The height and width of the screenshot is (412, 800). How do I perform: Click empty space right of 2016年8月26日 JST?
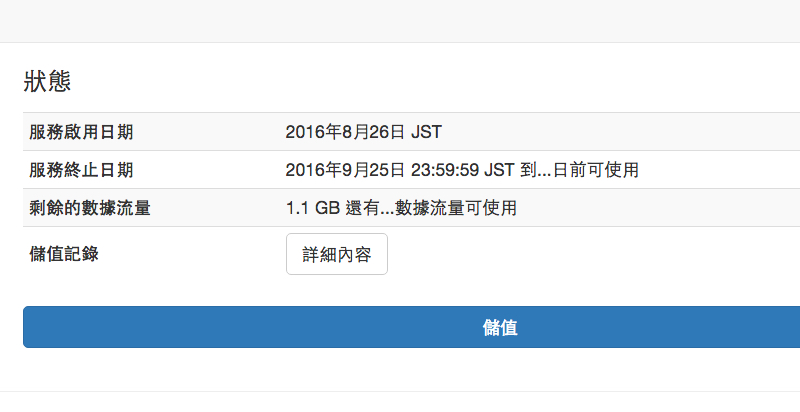[620, 132]
